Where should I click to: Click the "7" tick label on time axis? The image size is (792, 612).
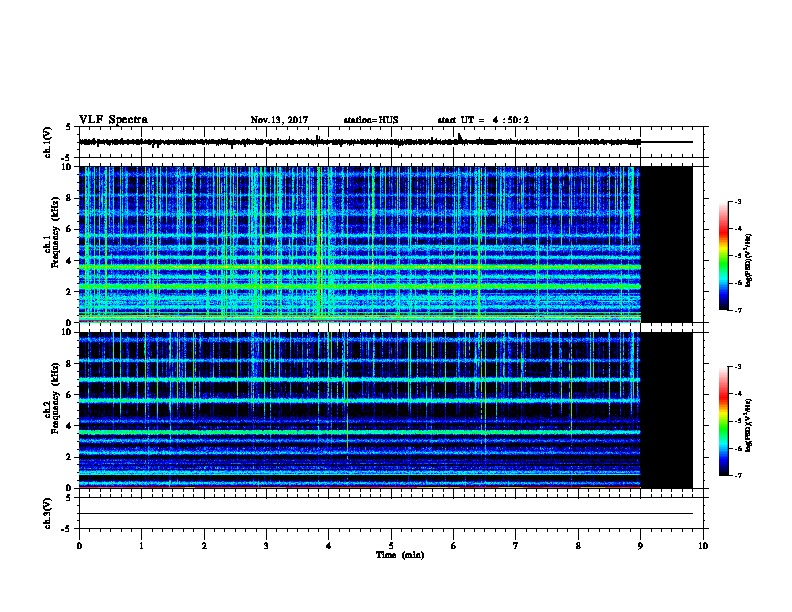(516, 546)
